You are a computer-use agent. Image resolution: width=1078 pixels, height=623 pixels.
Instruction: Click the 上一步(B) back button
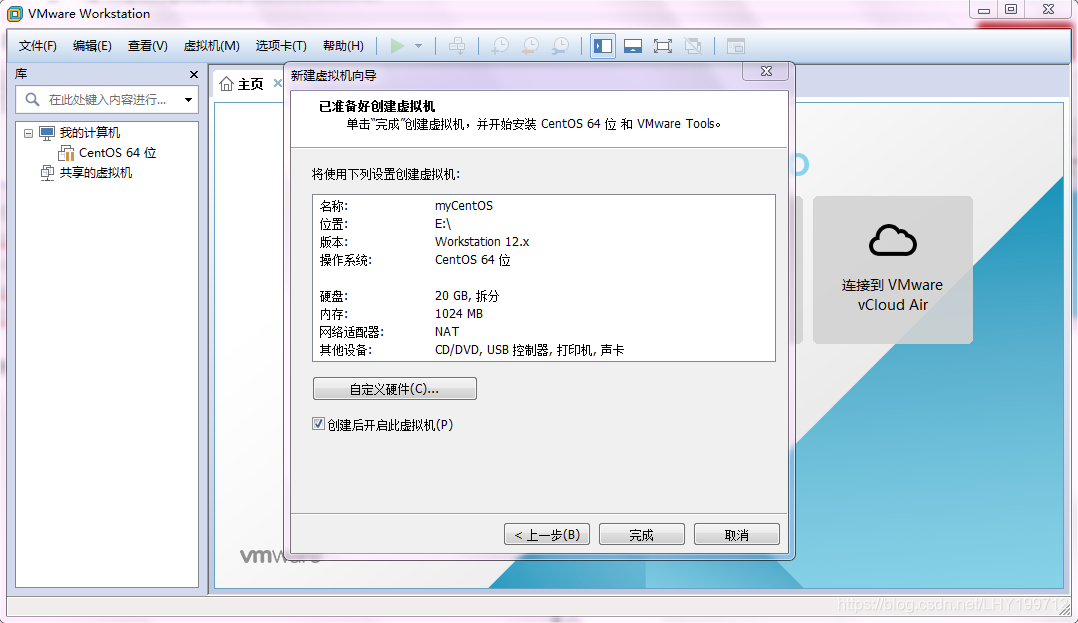547,534
